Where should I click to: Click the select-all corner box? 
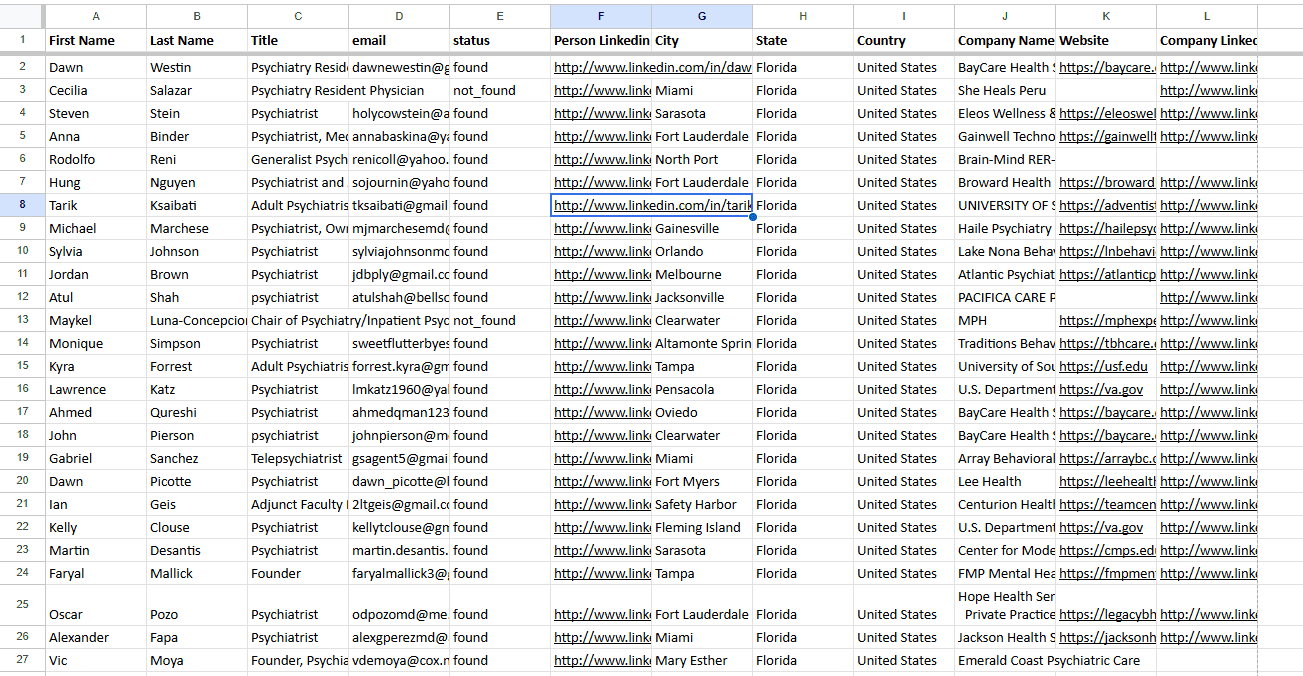22,16
